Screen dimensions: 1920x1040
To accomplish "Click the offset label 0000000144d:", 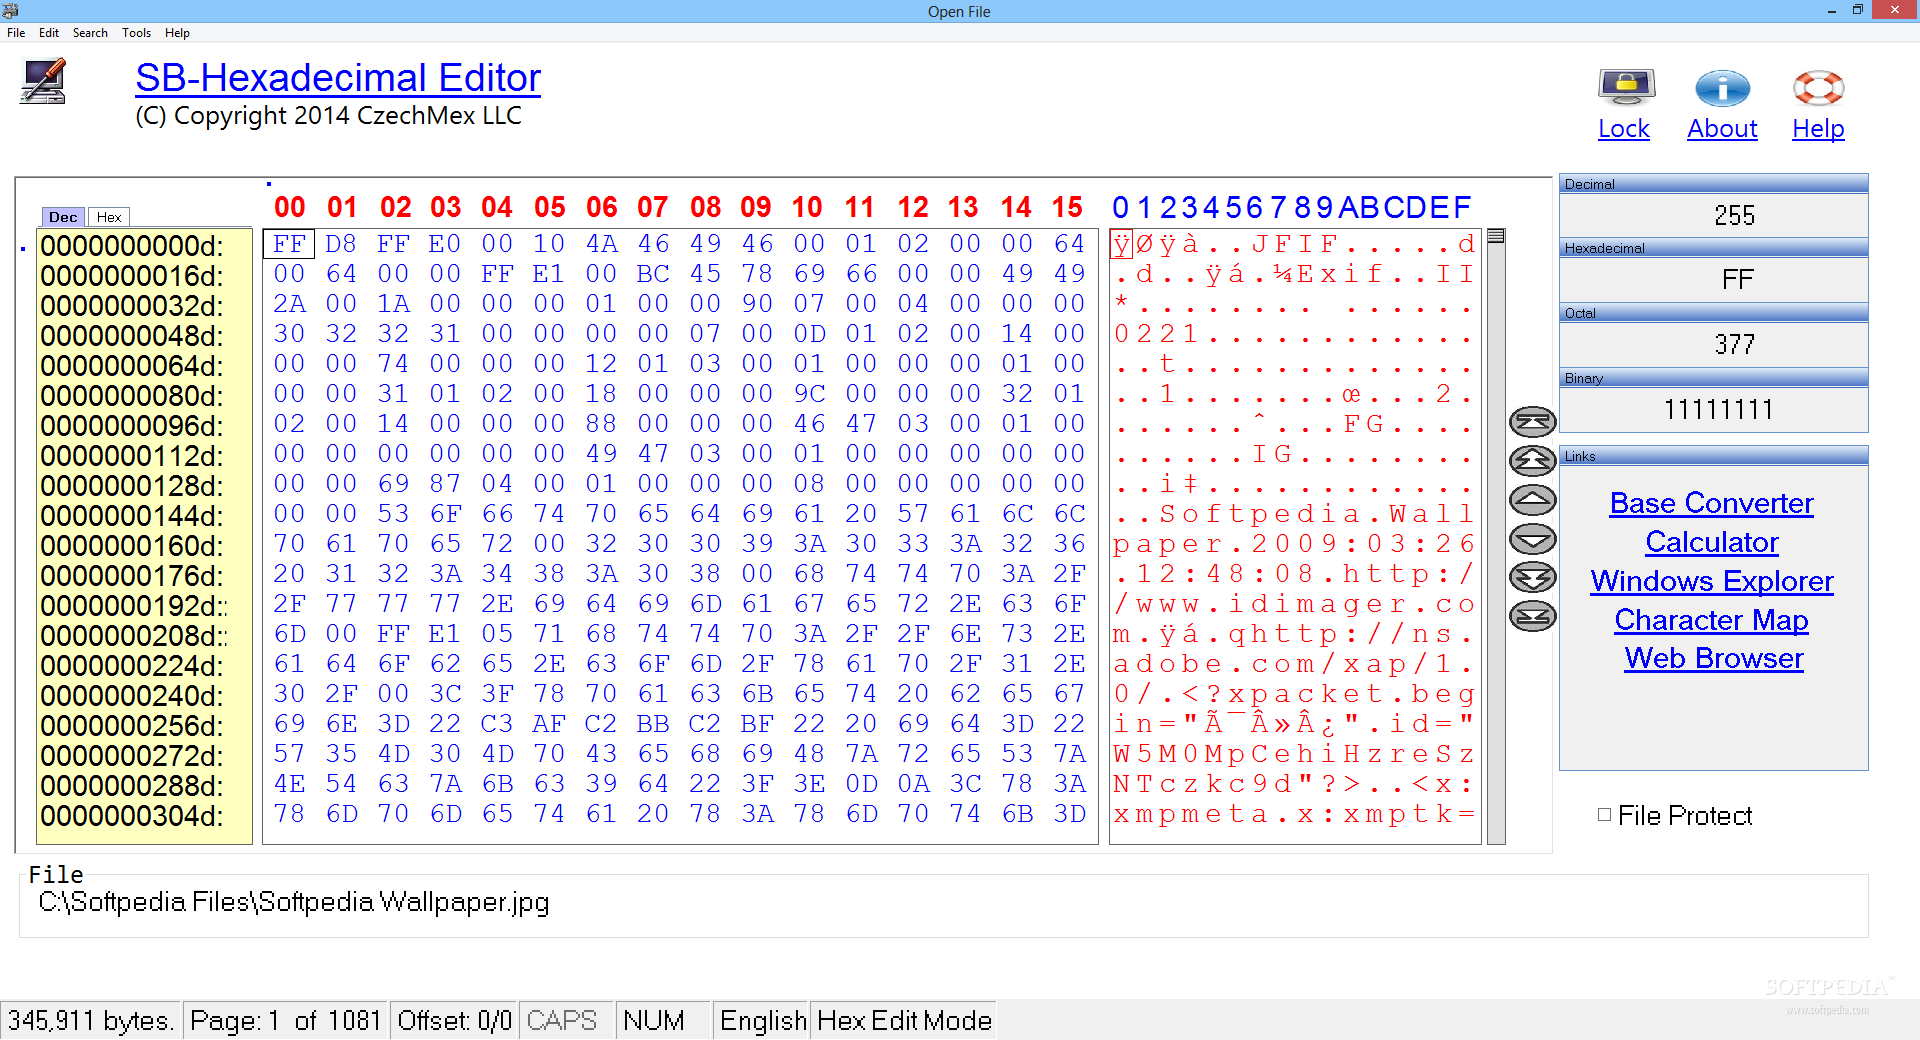I will point(132,516).
